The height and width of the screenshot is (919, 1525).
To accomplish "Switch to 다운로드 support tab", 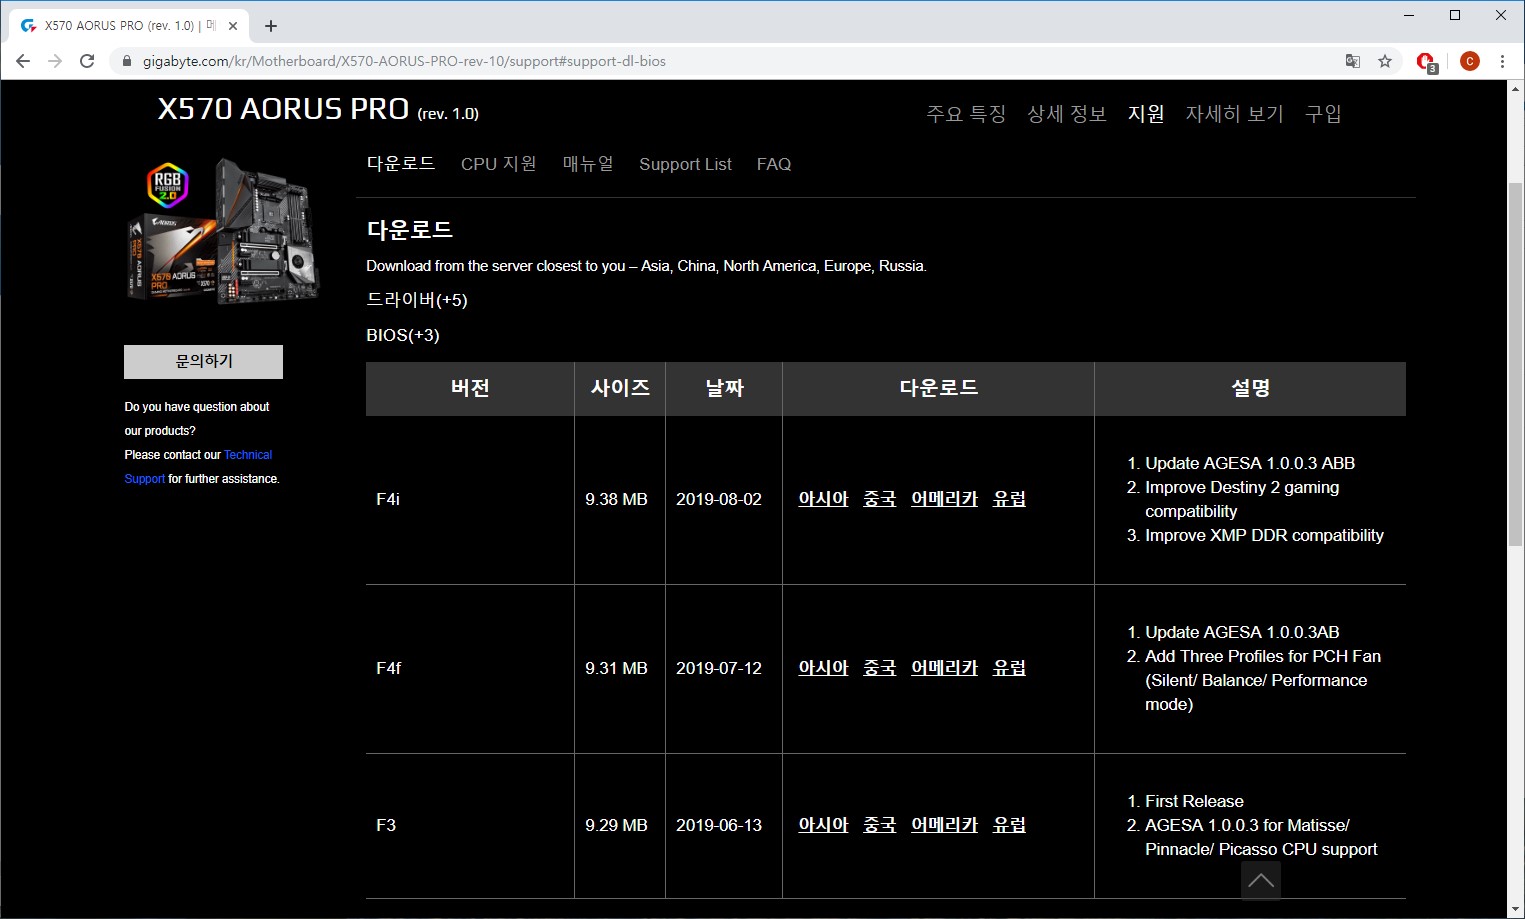I will [x=401, y=164].
